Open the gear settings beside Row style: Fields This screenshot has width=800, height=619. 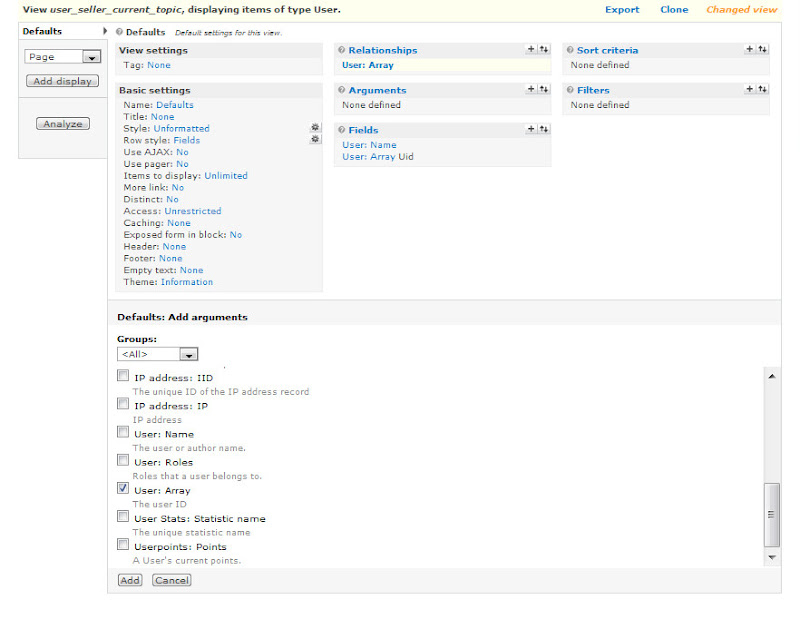coord(315,140)
